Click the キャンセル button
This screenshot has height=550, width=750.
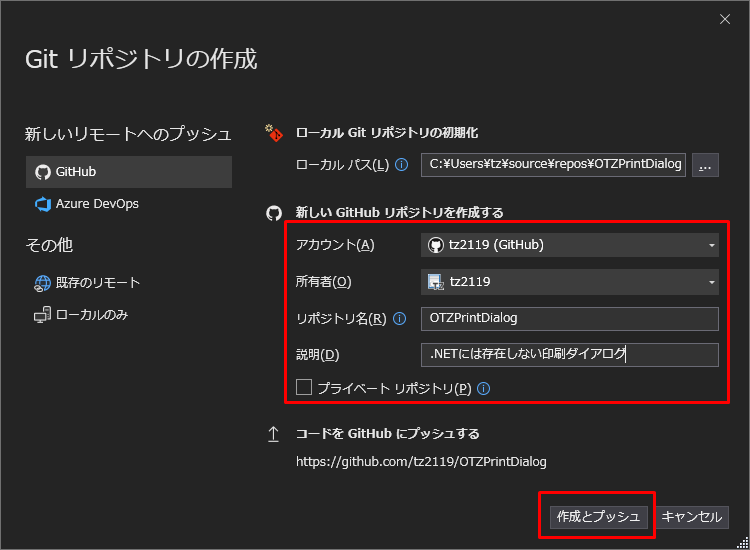pos(692,517)
